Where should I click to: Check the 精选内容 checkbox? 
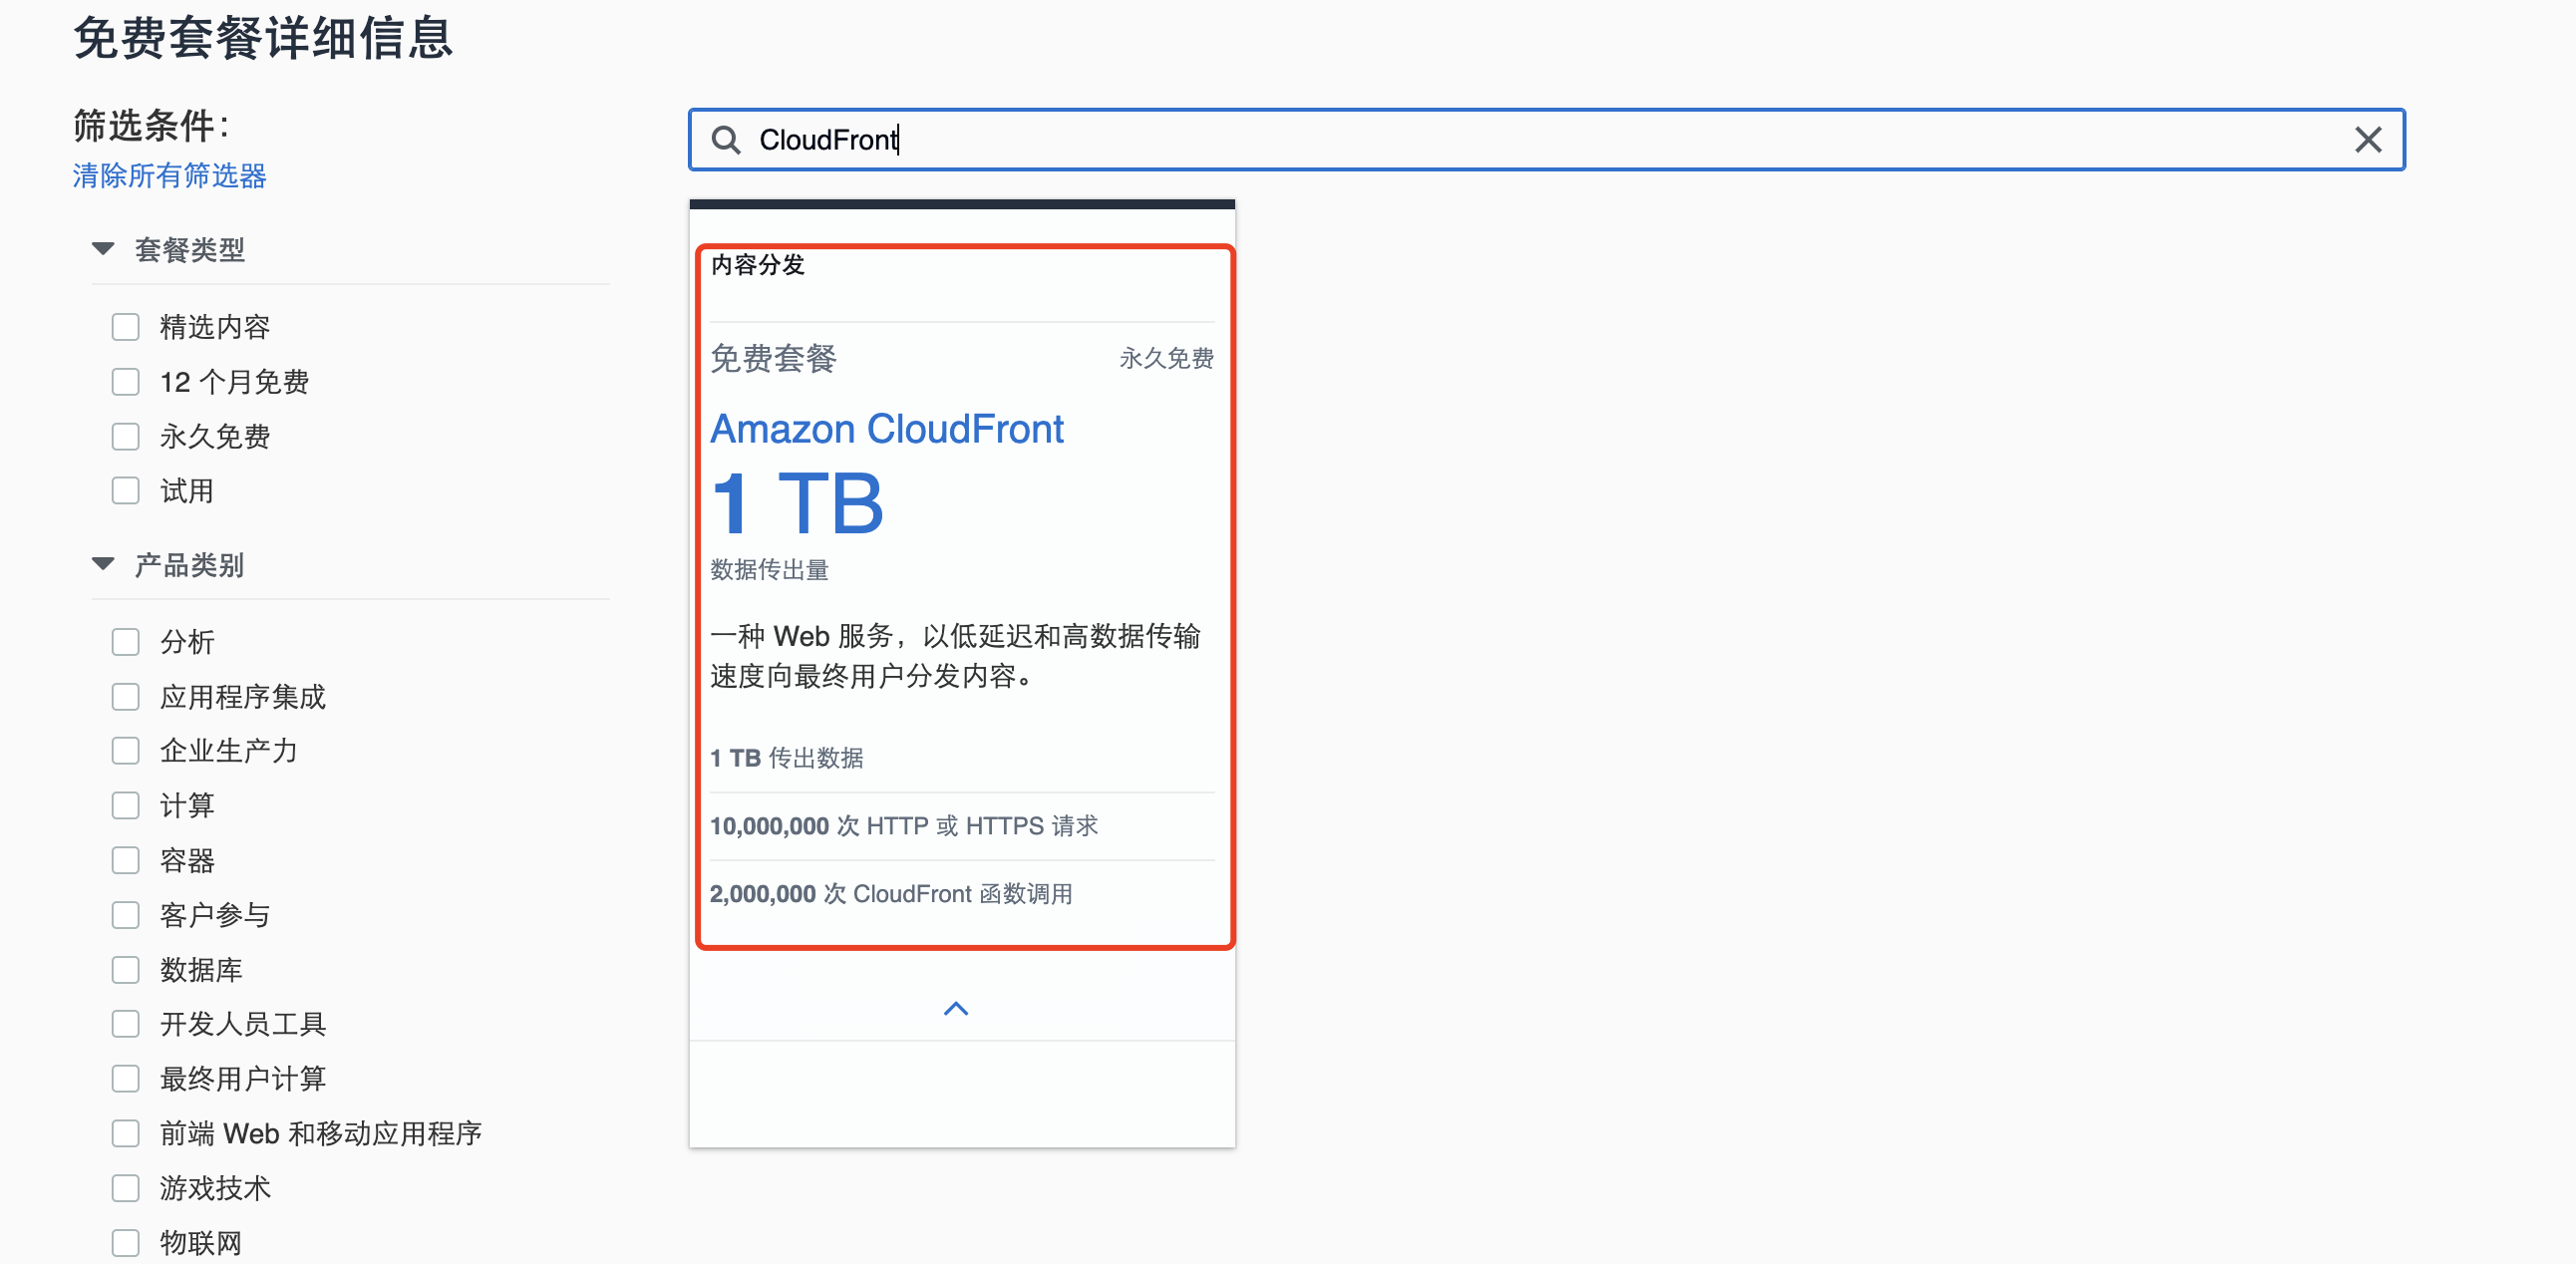tap(125, 327)
